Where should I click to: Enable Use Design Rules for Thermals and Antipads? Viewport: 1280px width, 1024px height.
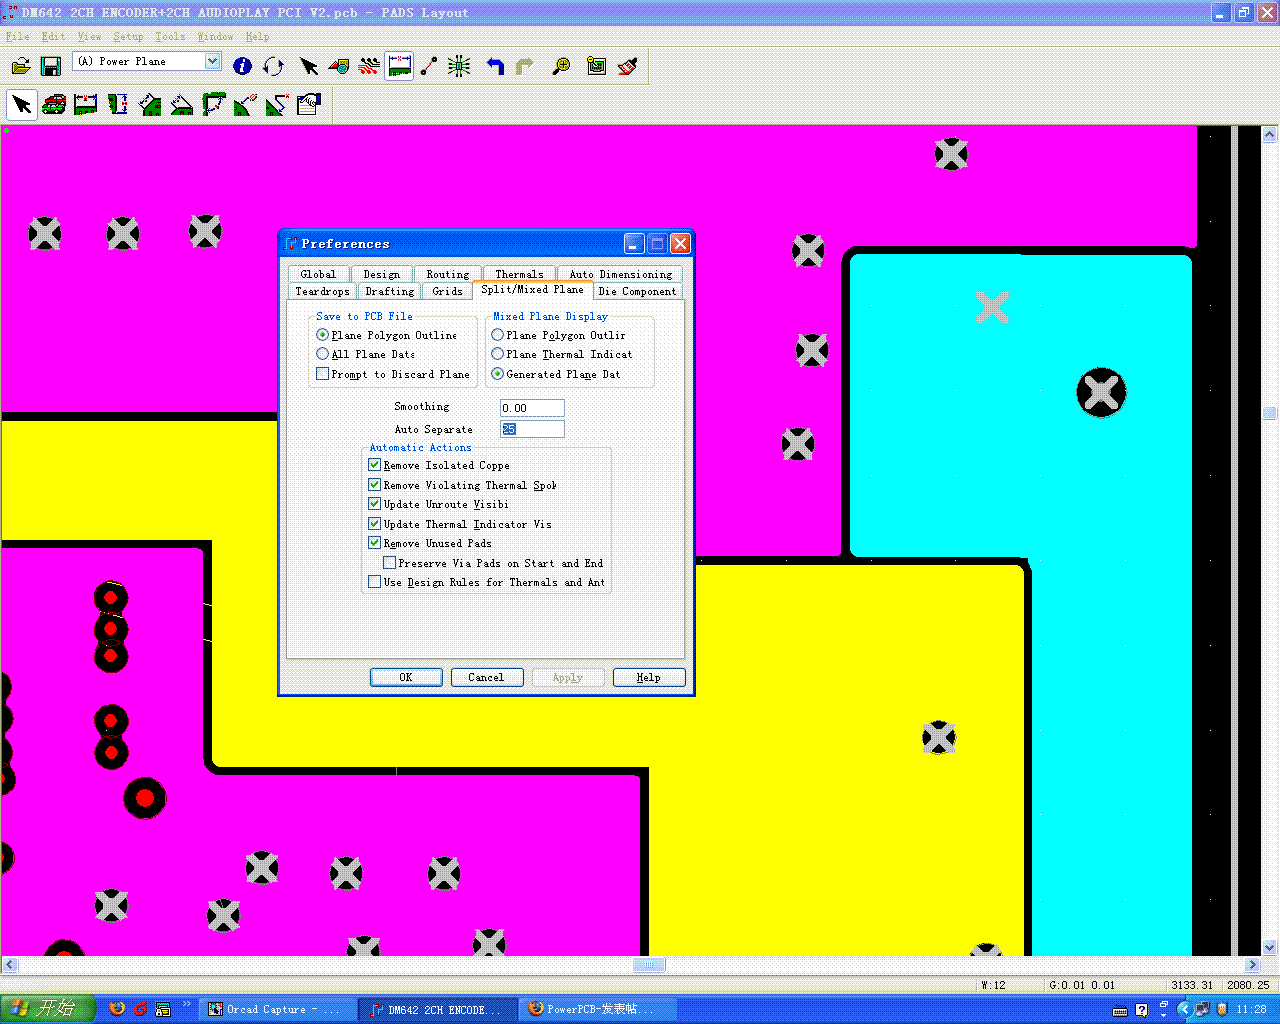click(x=375, y=582)
